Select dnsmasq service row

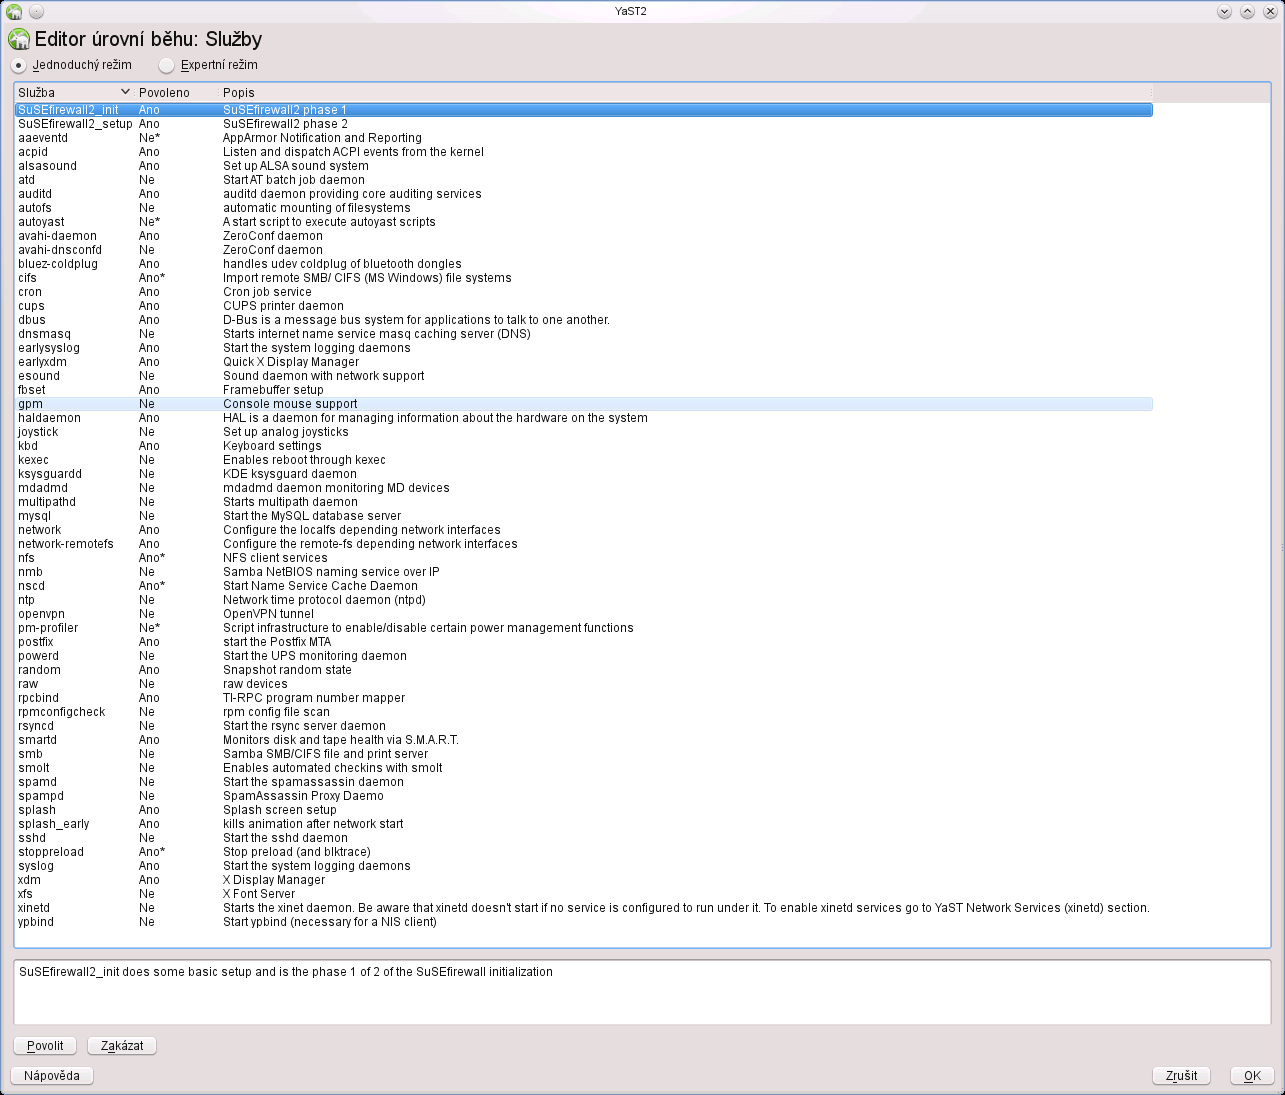[x=584, y=334]
